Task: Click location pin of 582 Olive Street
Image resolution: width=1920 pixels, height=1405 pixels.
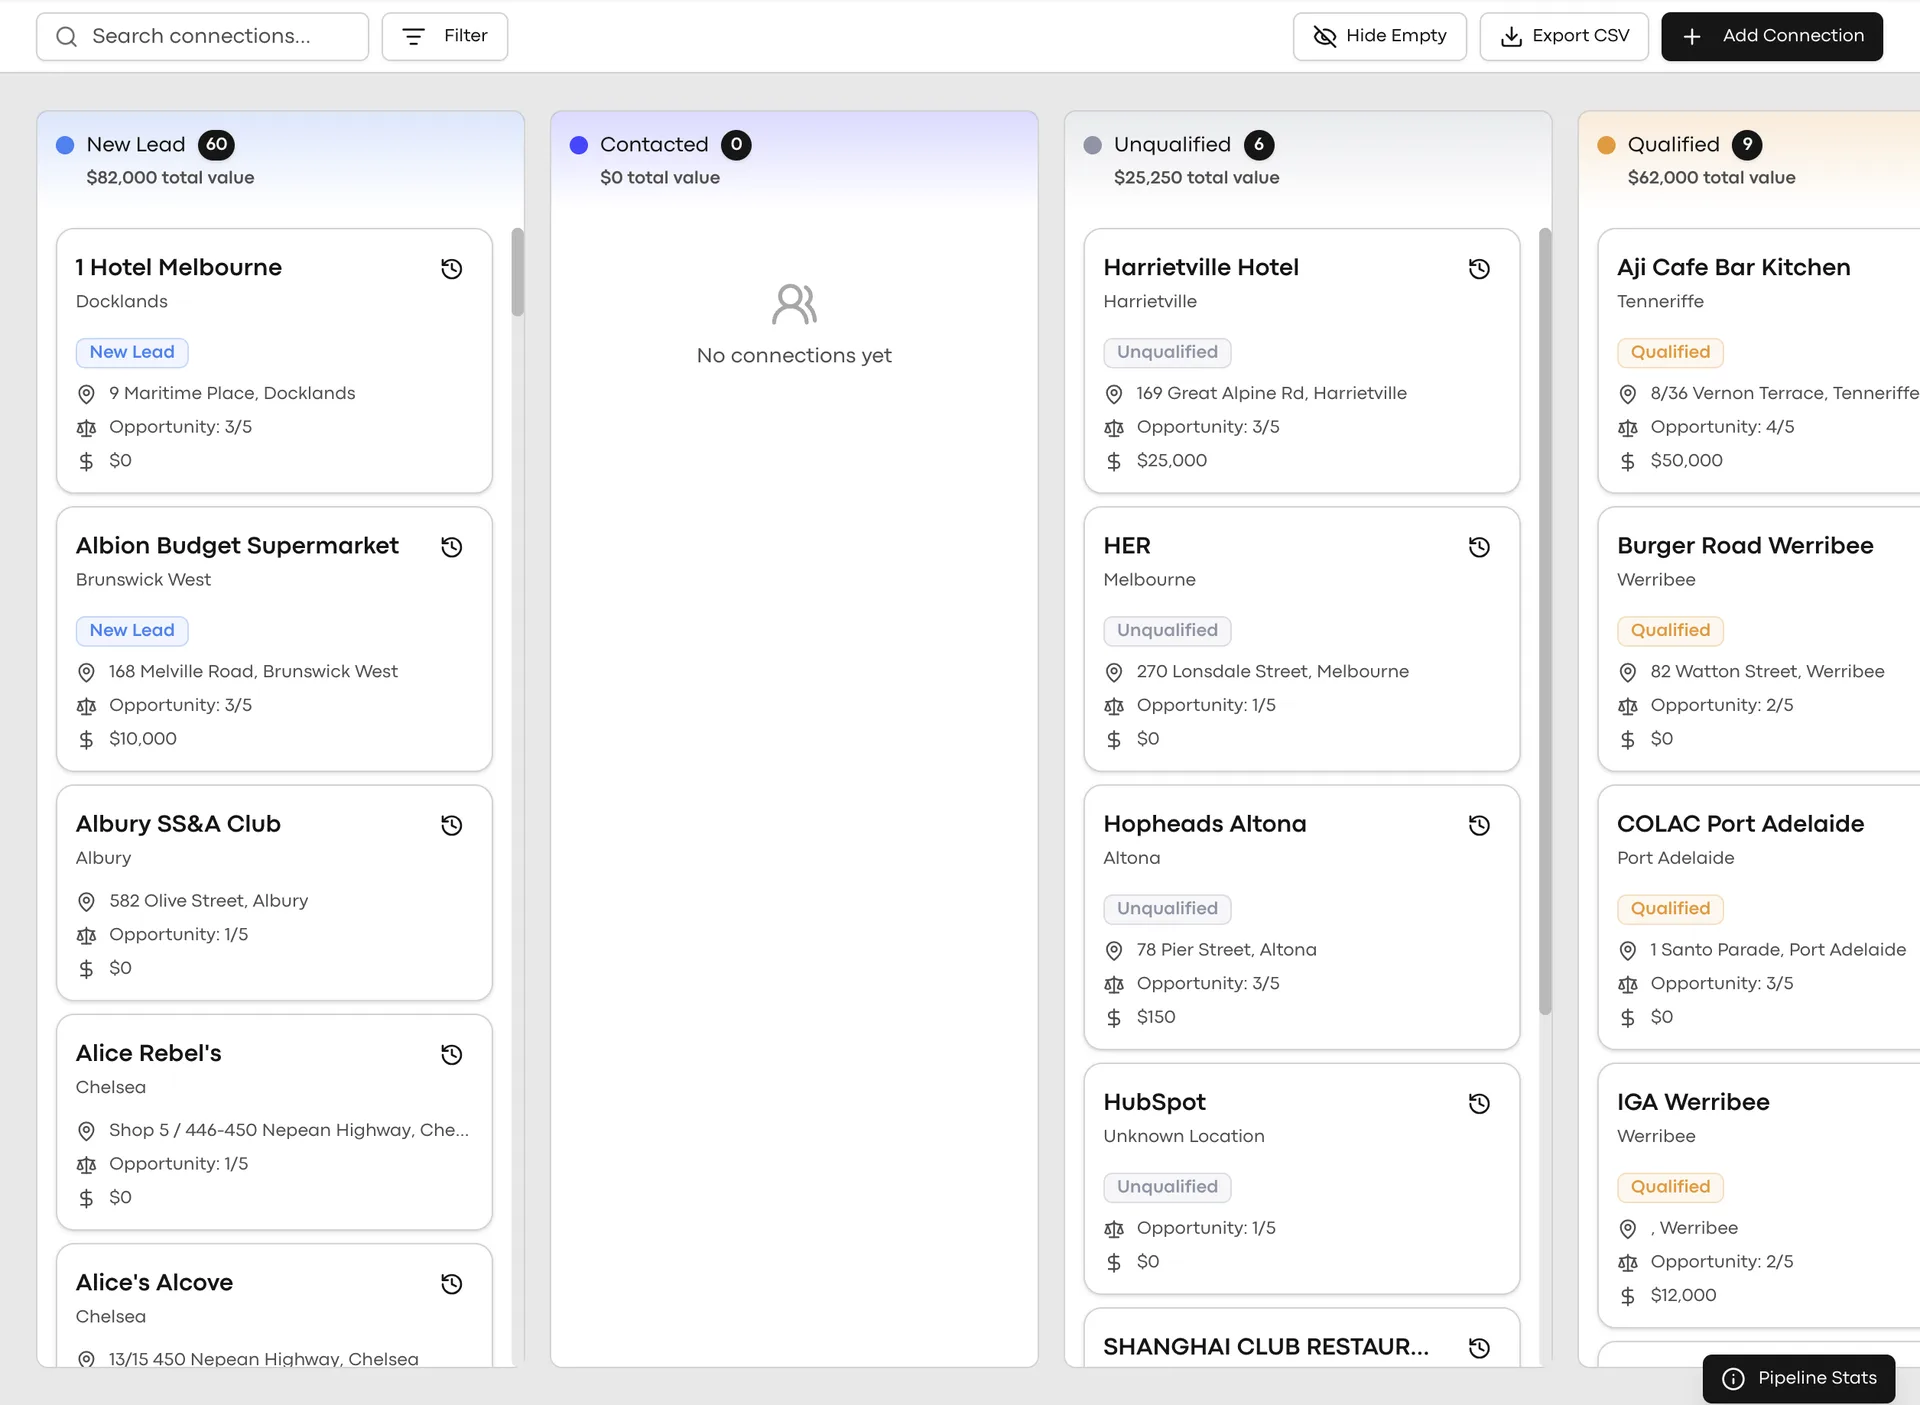Action: (x=86, y=901)
